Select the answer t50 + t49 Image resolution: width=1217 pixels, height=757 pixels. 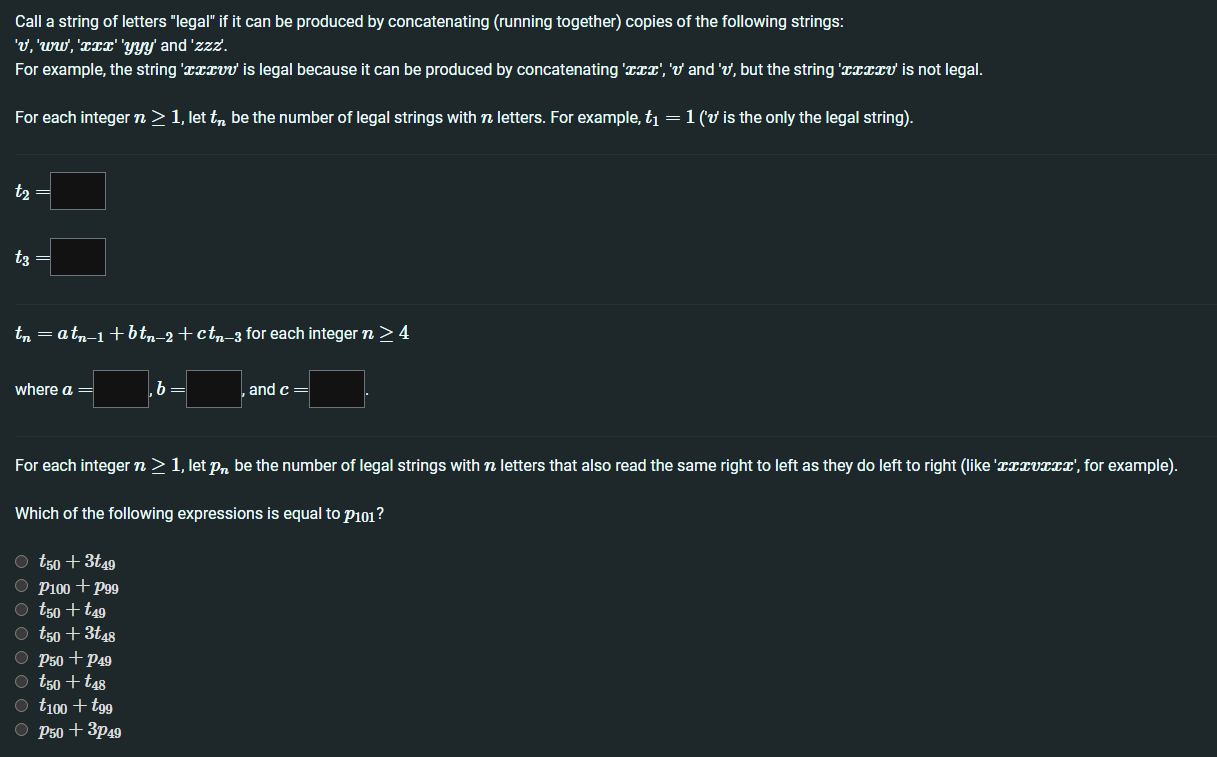pos(21,610)
